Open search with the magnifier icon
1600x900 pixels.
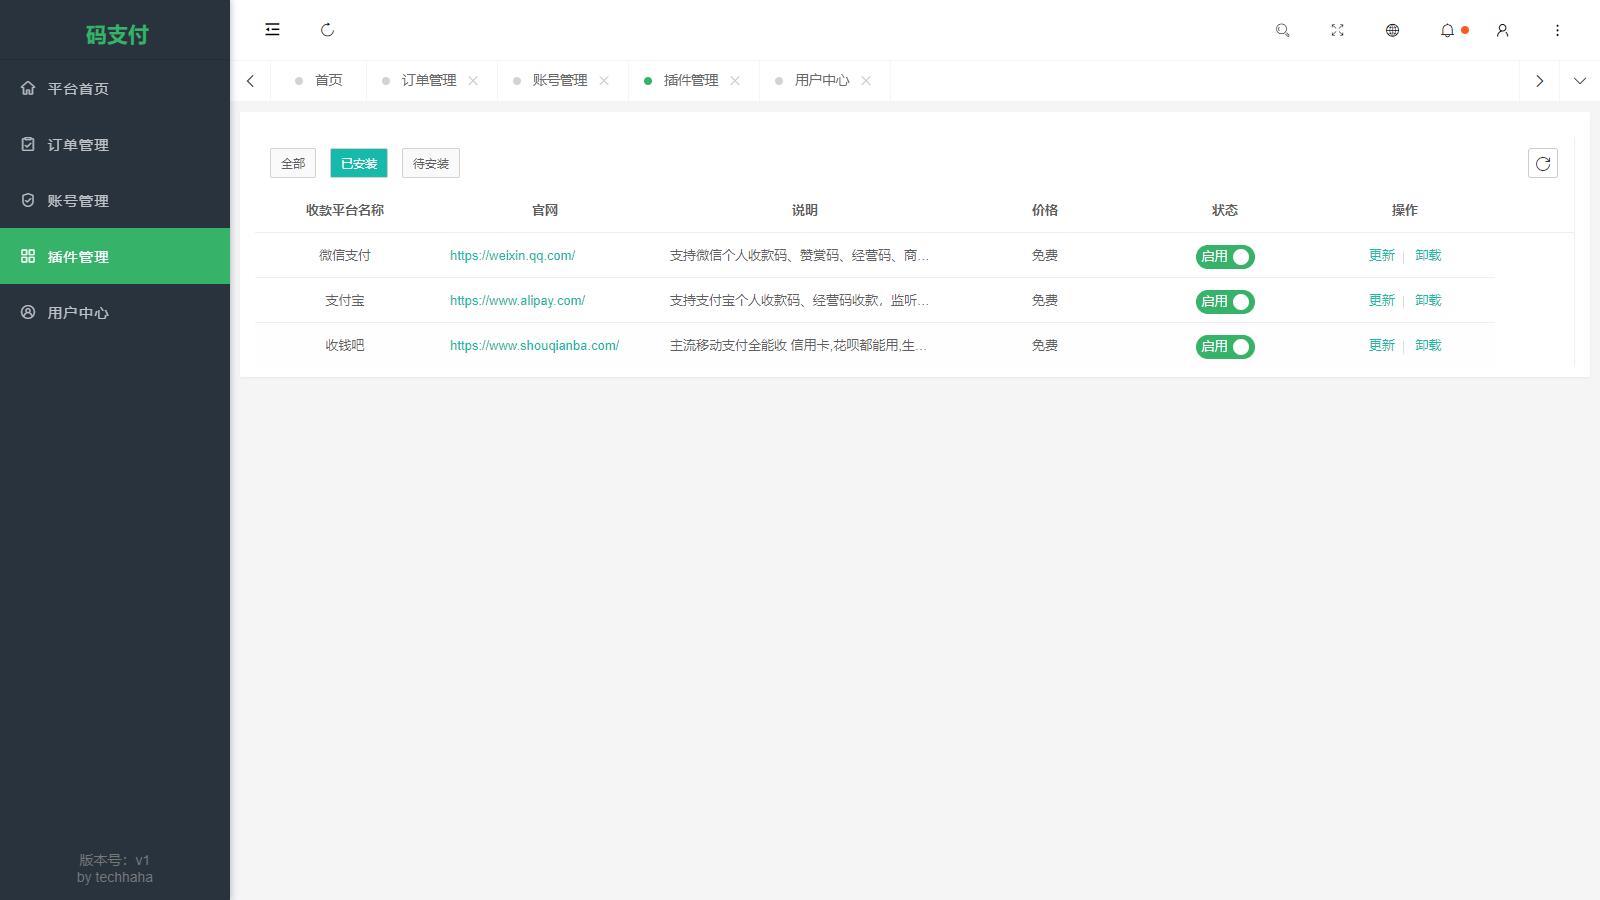(x=1282, y=30)
